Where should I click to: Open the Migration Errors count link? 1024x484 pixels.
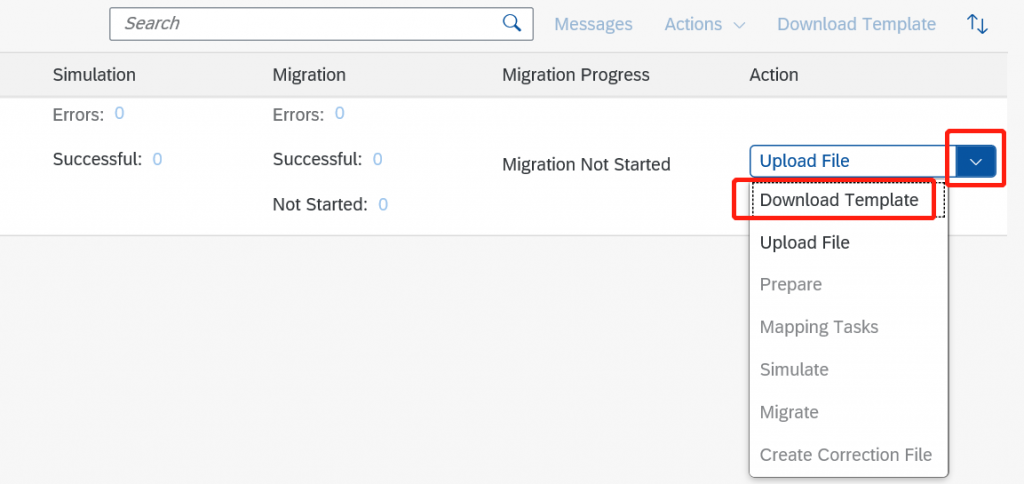click(340, 114)
